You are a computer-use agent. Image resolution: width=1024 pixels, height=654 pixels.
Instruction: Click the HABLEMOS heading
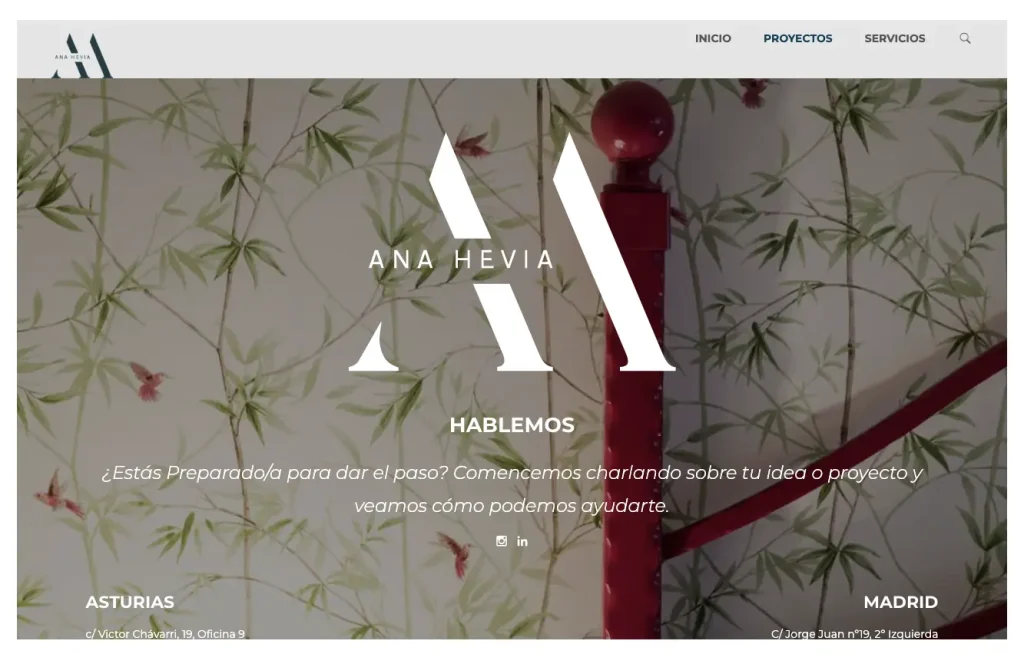pos(512,425)
